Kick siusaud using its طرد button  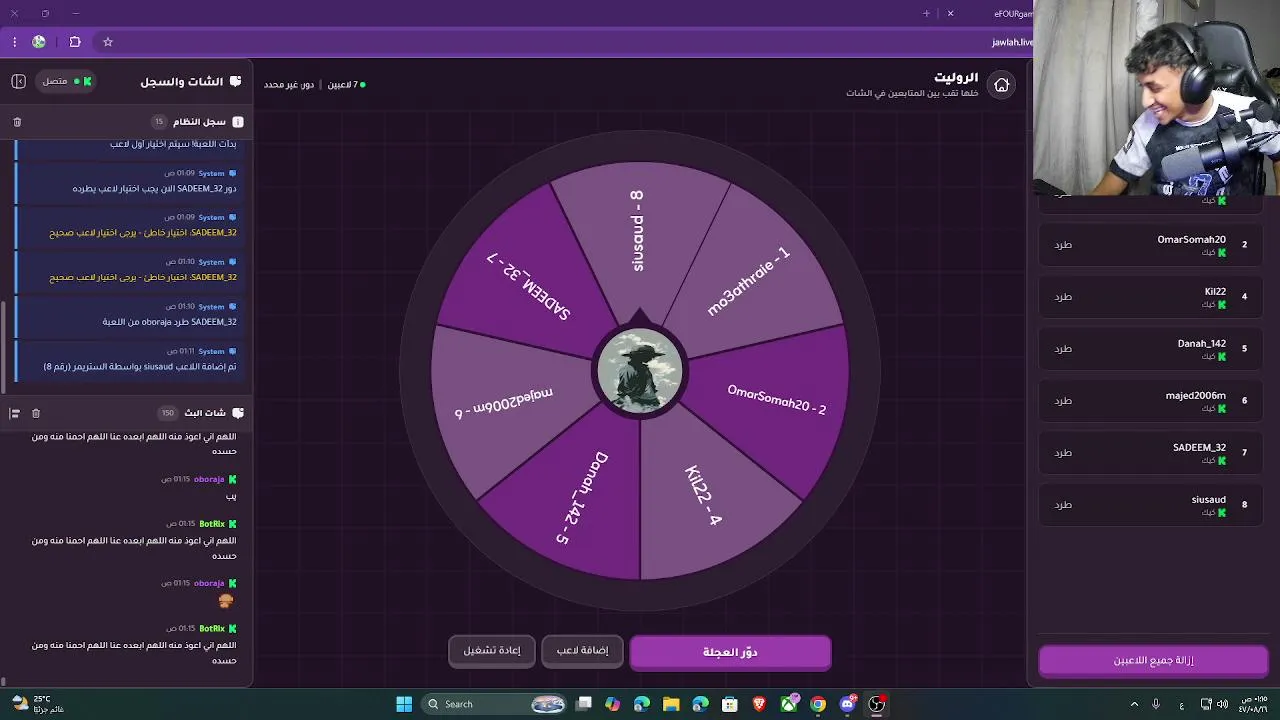pyautogui.click(x=1063, y=505)
